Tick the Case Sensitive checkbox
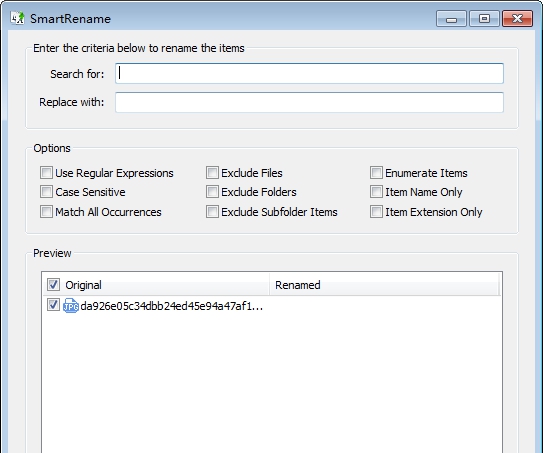This screenshot has width=543, height=453. tap(46, 192)
